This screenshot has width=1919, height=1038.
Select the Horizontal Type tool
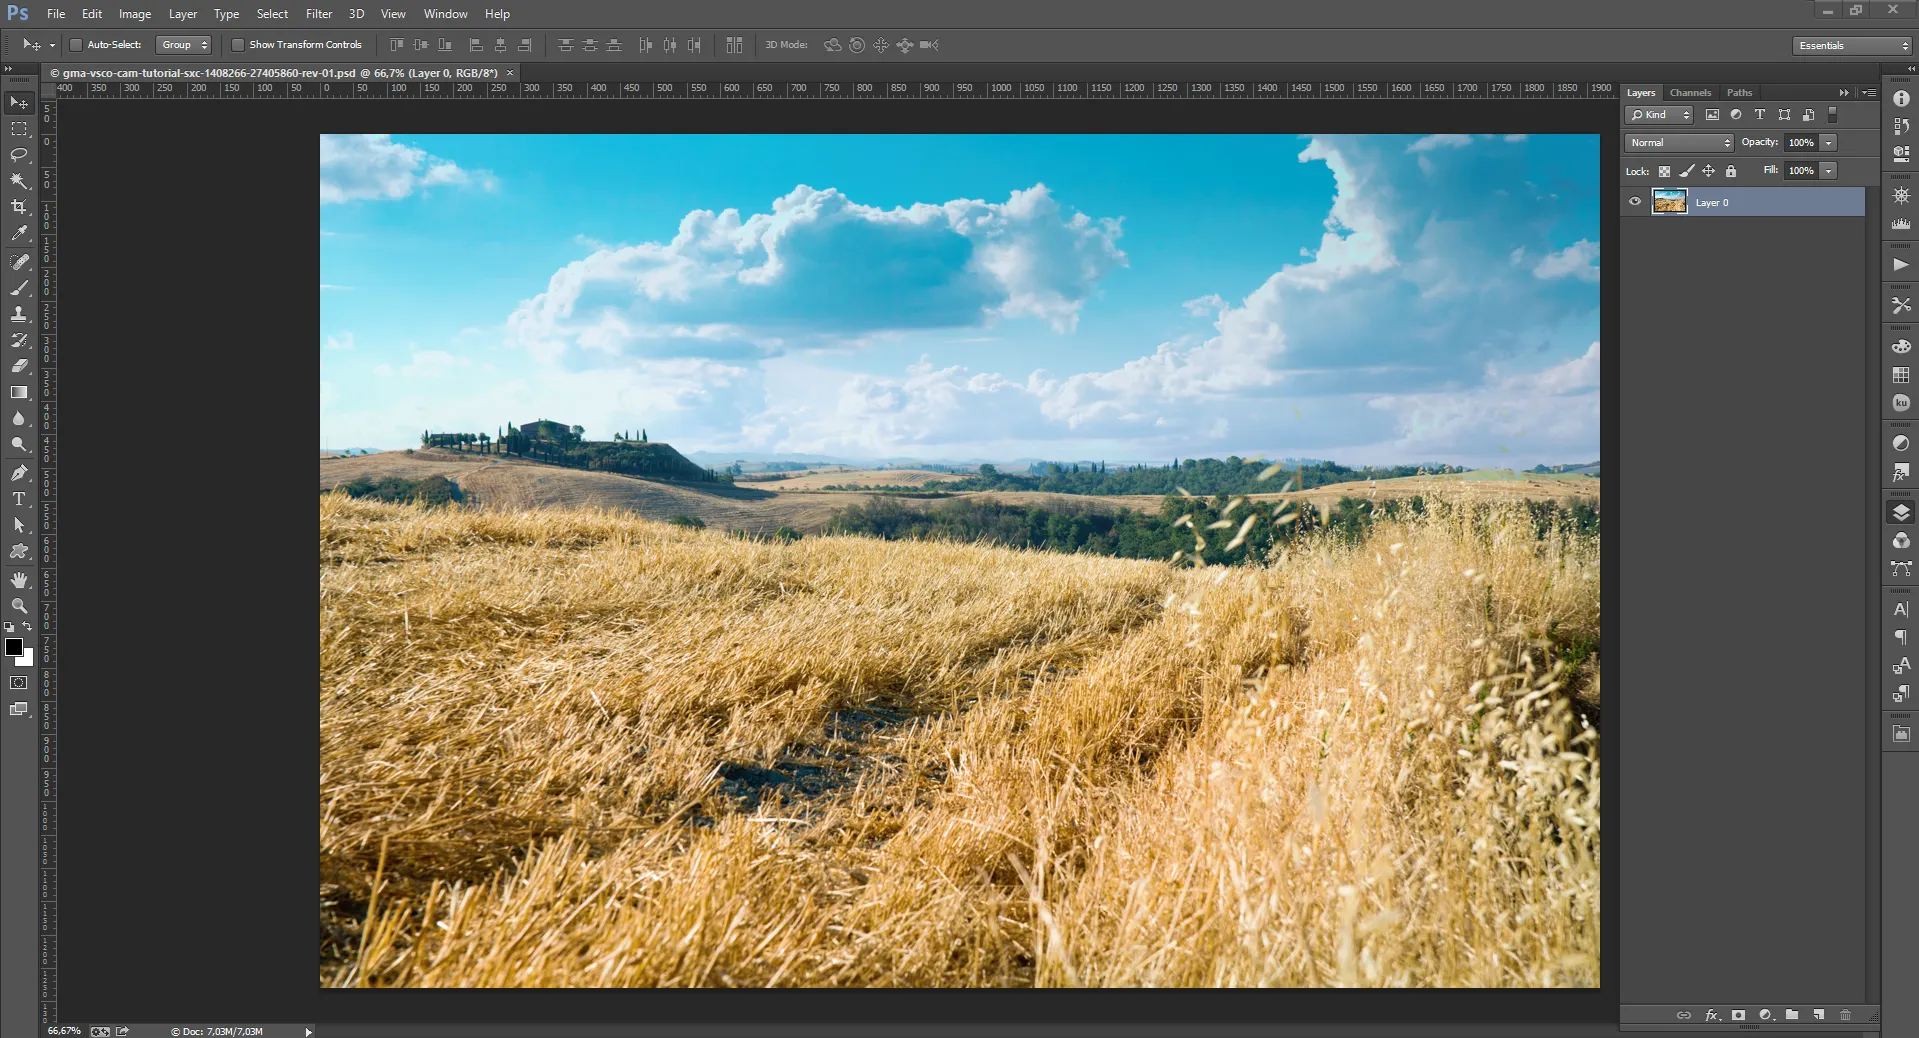(19, 499)
